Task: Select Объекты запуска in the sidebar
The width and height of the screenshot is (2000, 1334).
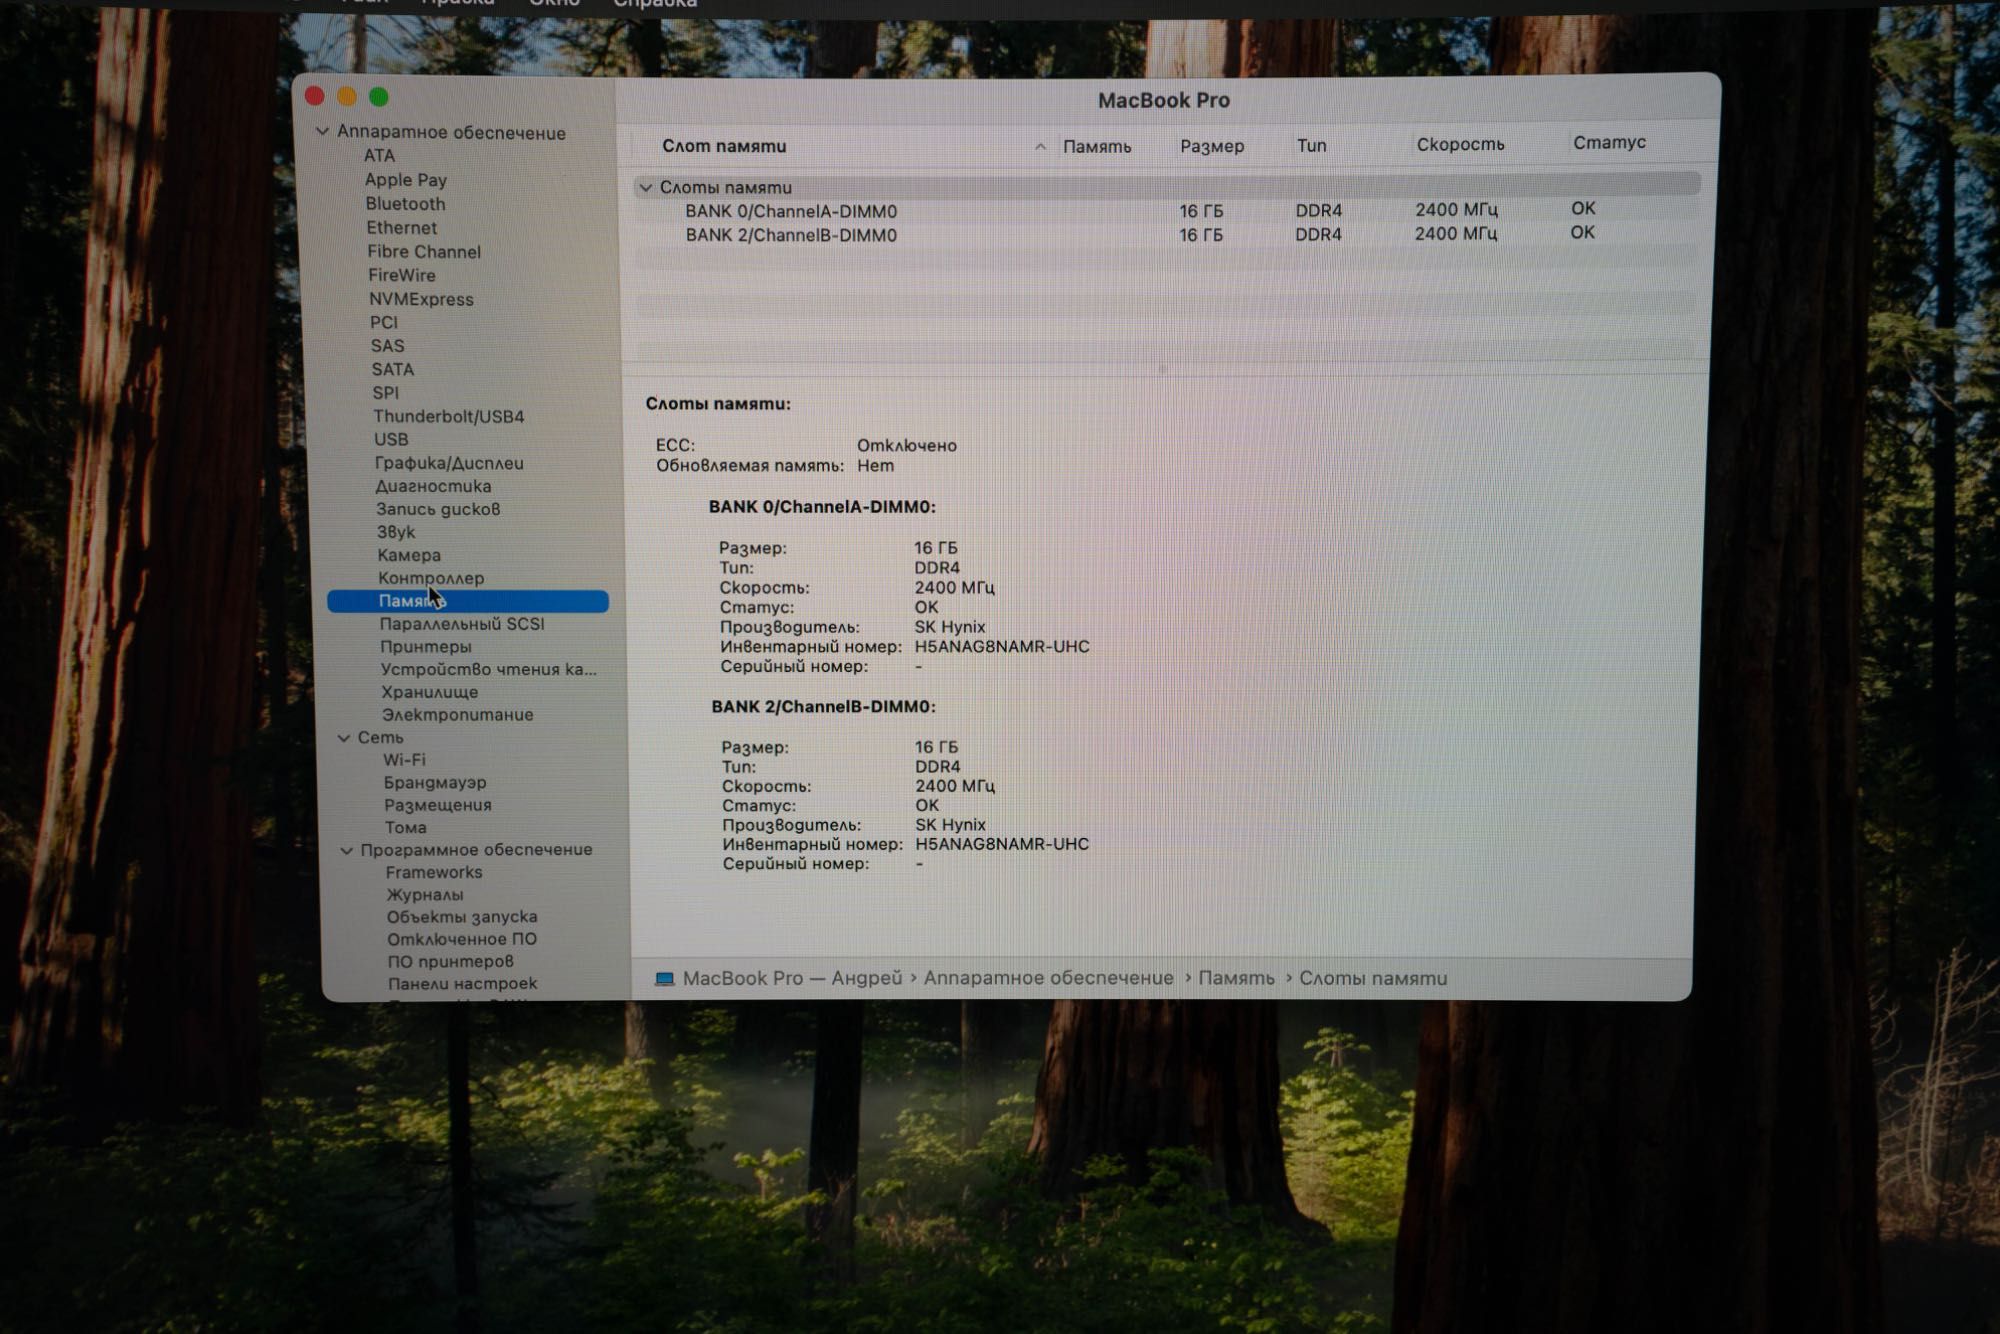Action: click(x=462, y=917)
